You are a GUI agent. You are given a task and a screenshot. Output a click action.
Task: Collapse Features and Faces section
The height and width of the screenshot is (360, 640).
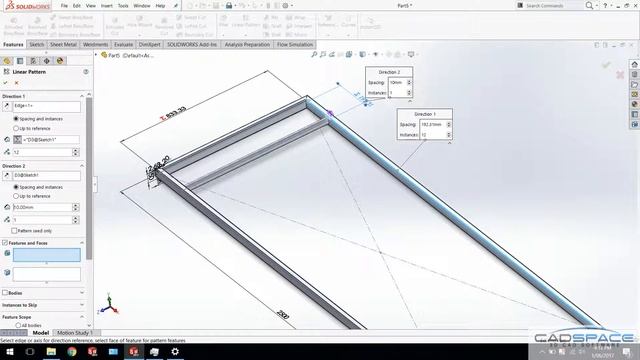coord(82,243)
